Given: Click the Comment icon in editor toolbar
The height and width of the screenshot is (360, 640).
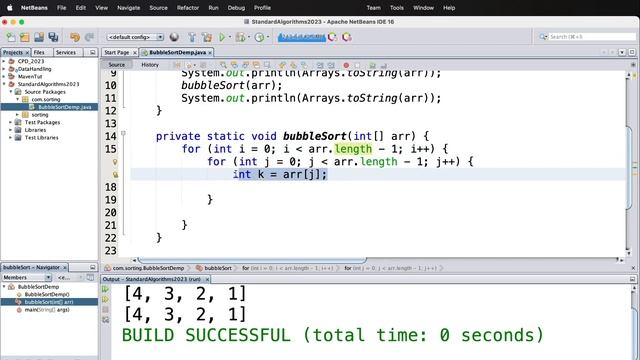Looking at the screenshot, I should pyautogui.click(x=372, y=65).
